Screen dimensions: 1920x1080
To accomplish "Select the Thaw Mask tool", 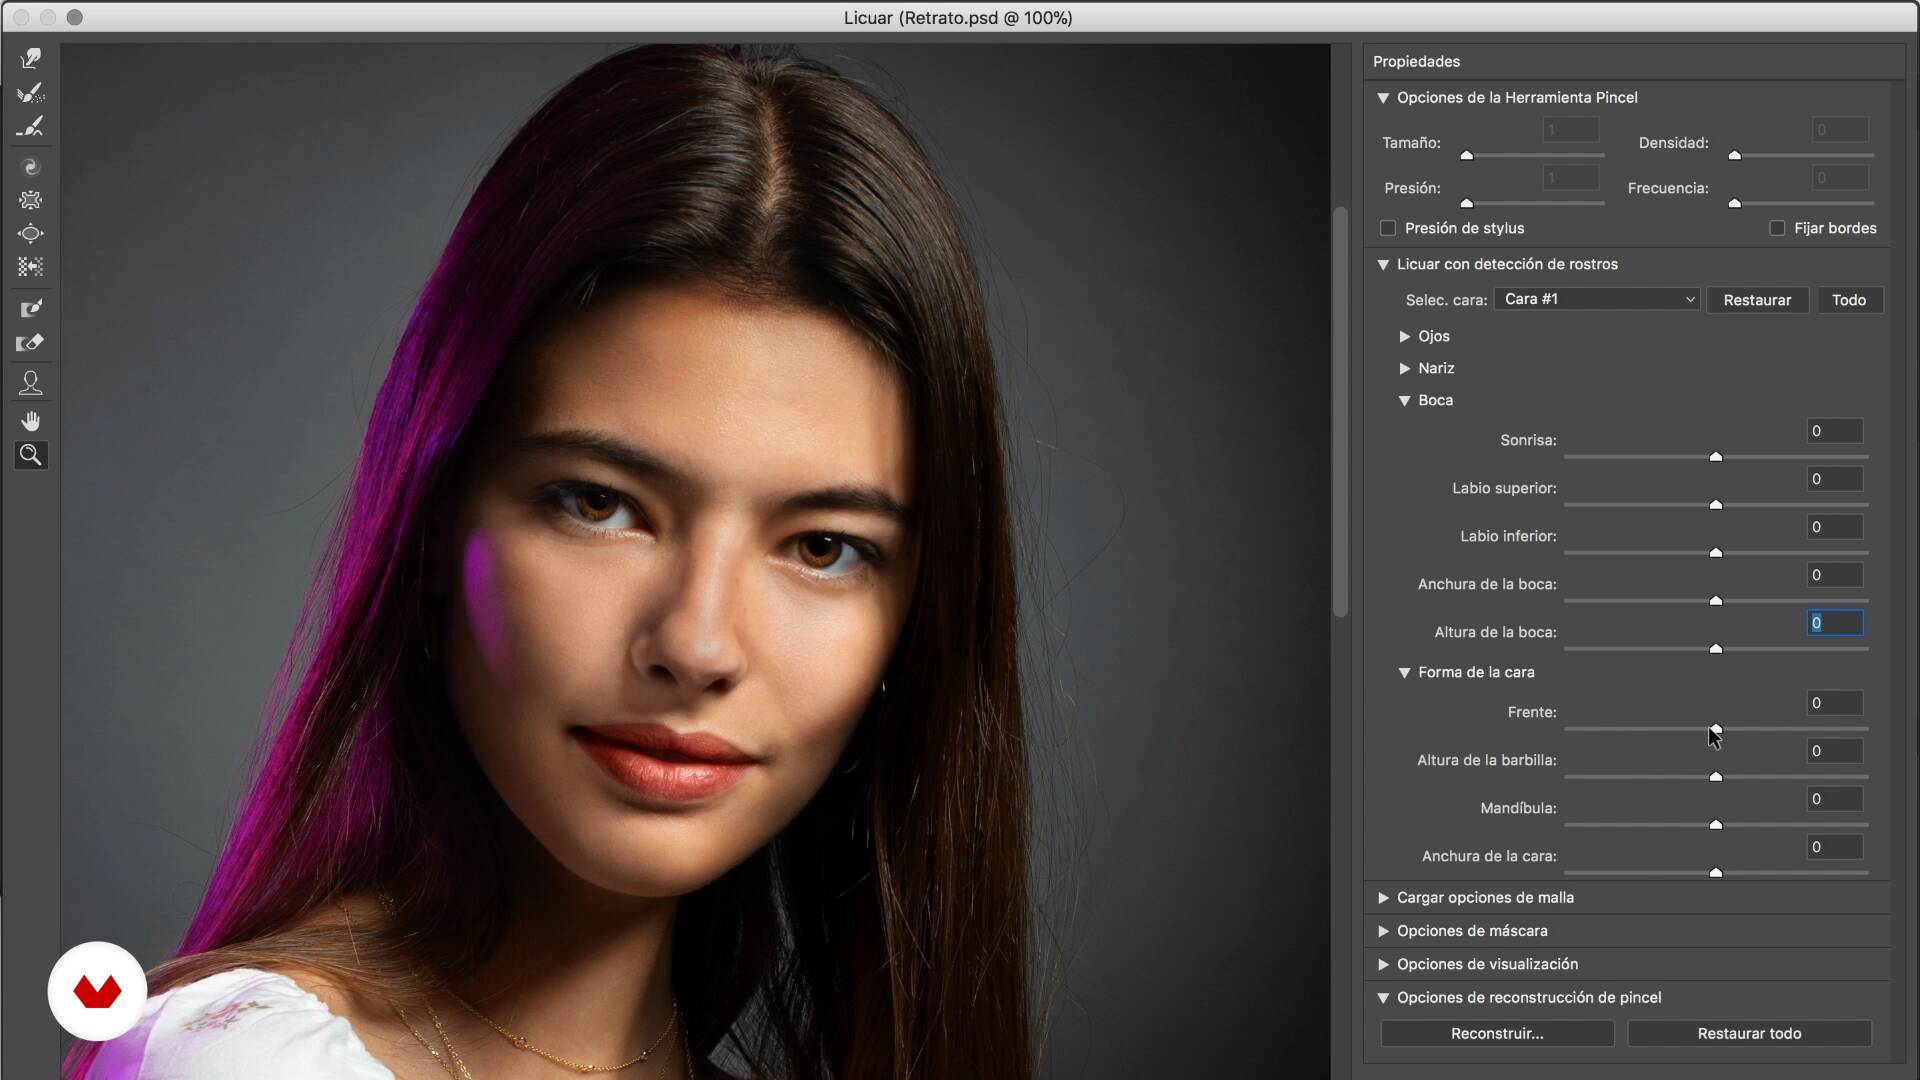I will click(x=31, y=343).
